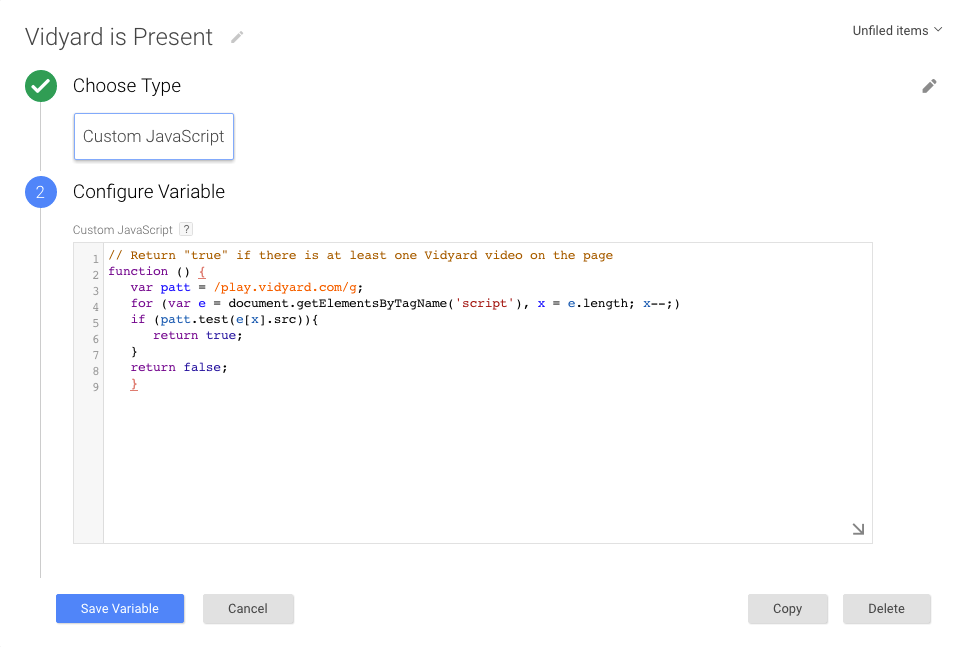Delete this variable
Screen dimensions: 969x647
[x=886, y=609]
